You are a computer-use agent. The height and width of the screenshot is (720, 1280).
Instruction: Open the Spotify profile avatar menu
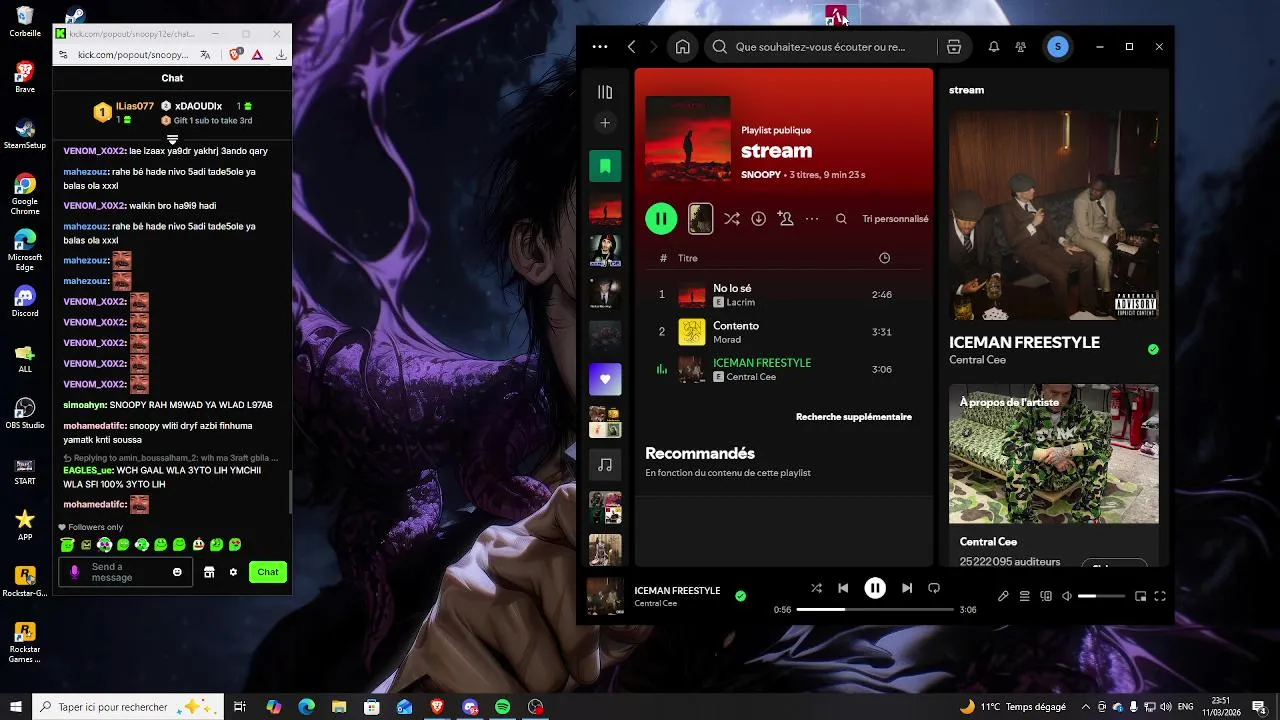click(1058, 47)
